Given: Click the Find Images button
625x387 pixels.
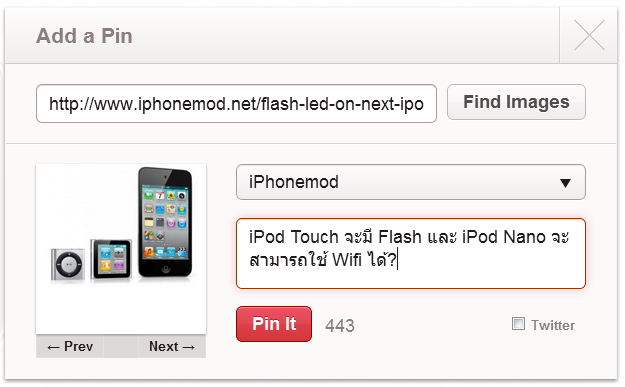Looking at the screenshot, I should click(516, 102).
